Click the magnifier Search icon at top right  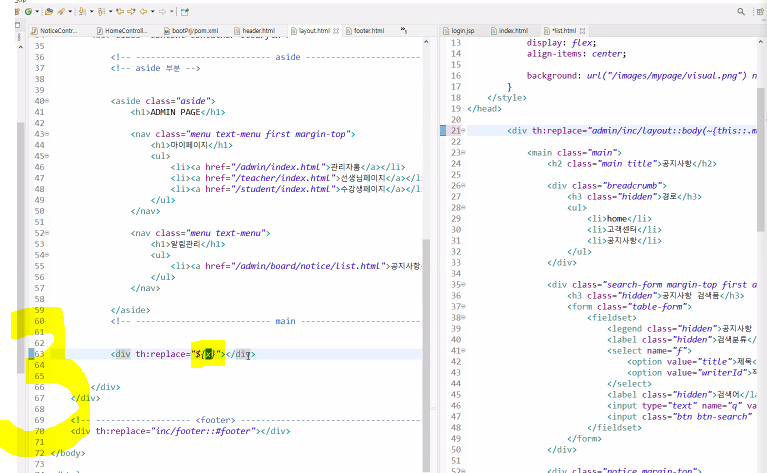(x=741, y=11)
